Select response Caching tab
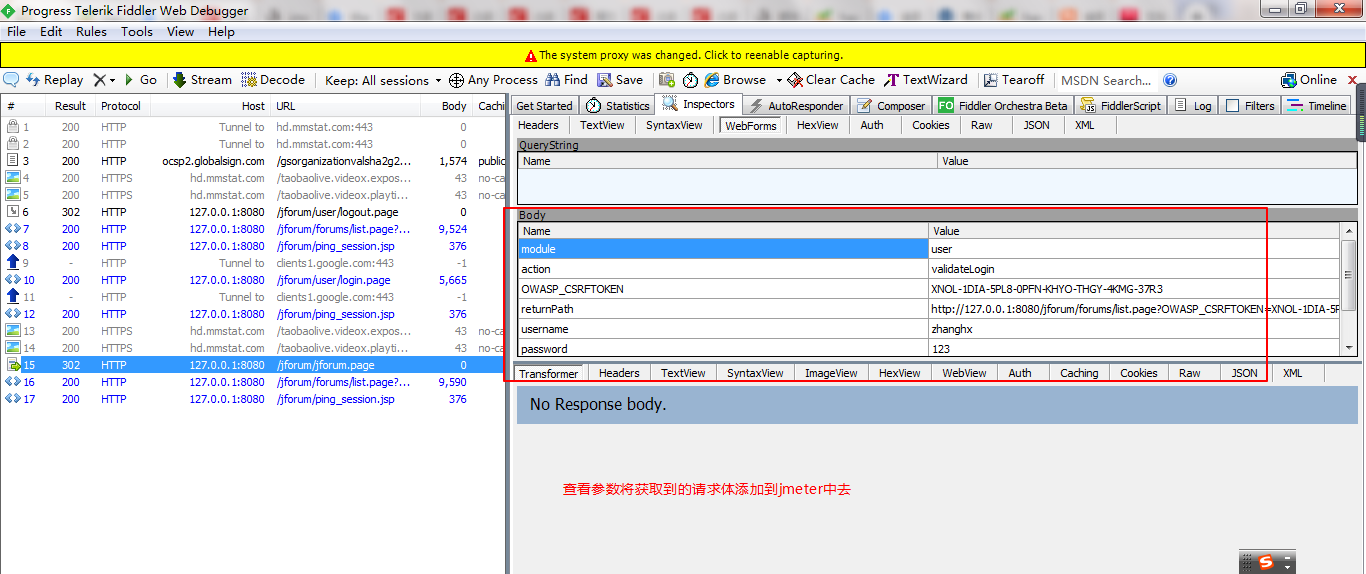This screenshot has width=1366, height=574. 1079,373
